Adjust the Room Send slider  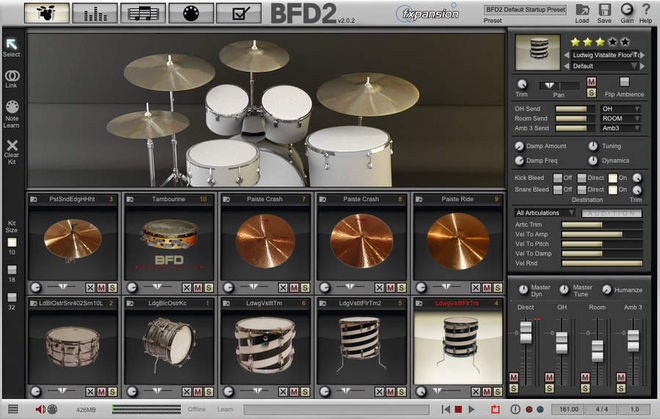tap(574, 119)
